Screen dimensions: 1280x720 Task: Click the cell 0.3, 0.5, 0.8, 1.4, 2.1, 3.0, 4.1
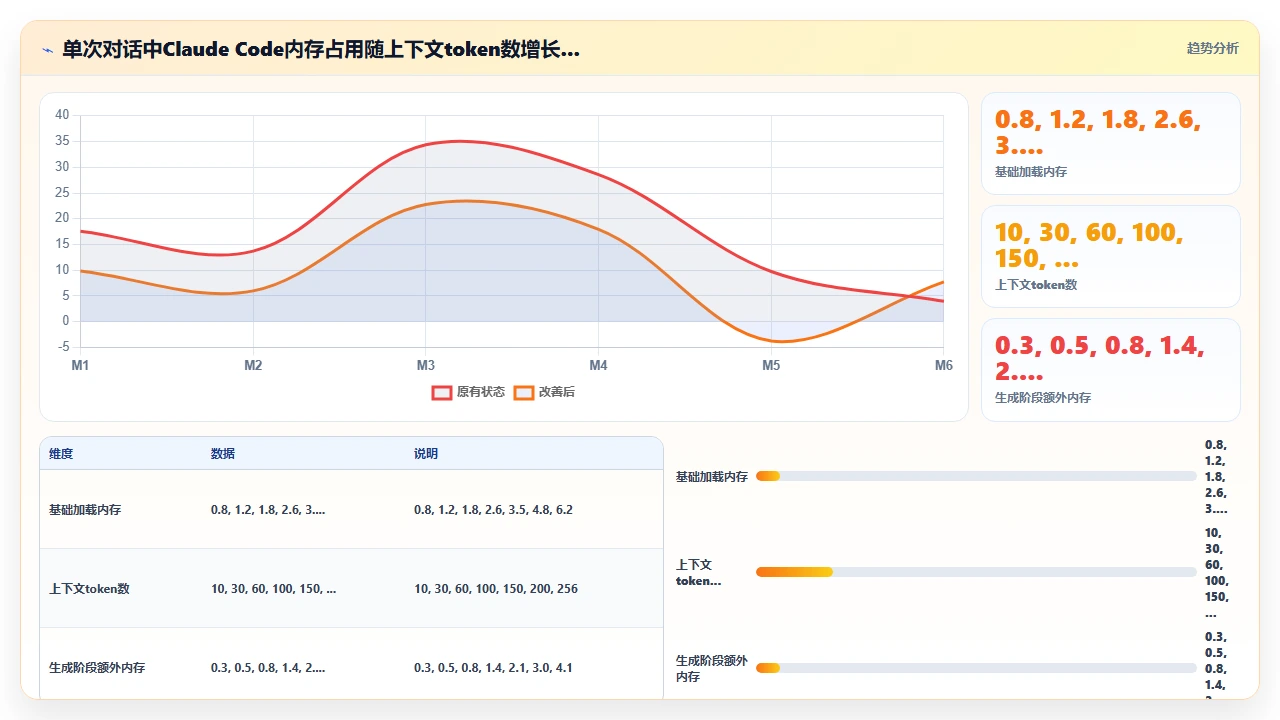(494, 668)
